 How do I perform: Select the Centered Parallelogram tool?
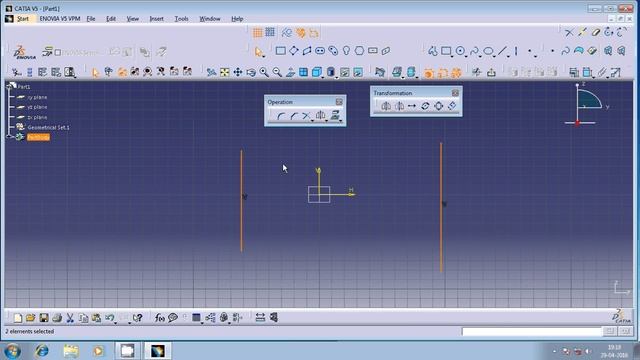pyautogui.click(x=386, y=51)
